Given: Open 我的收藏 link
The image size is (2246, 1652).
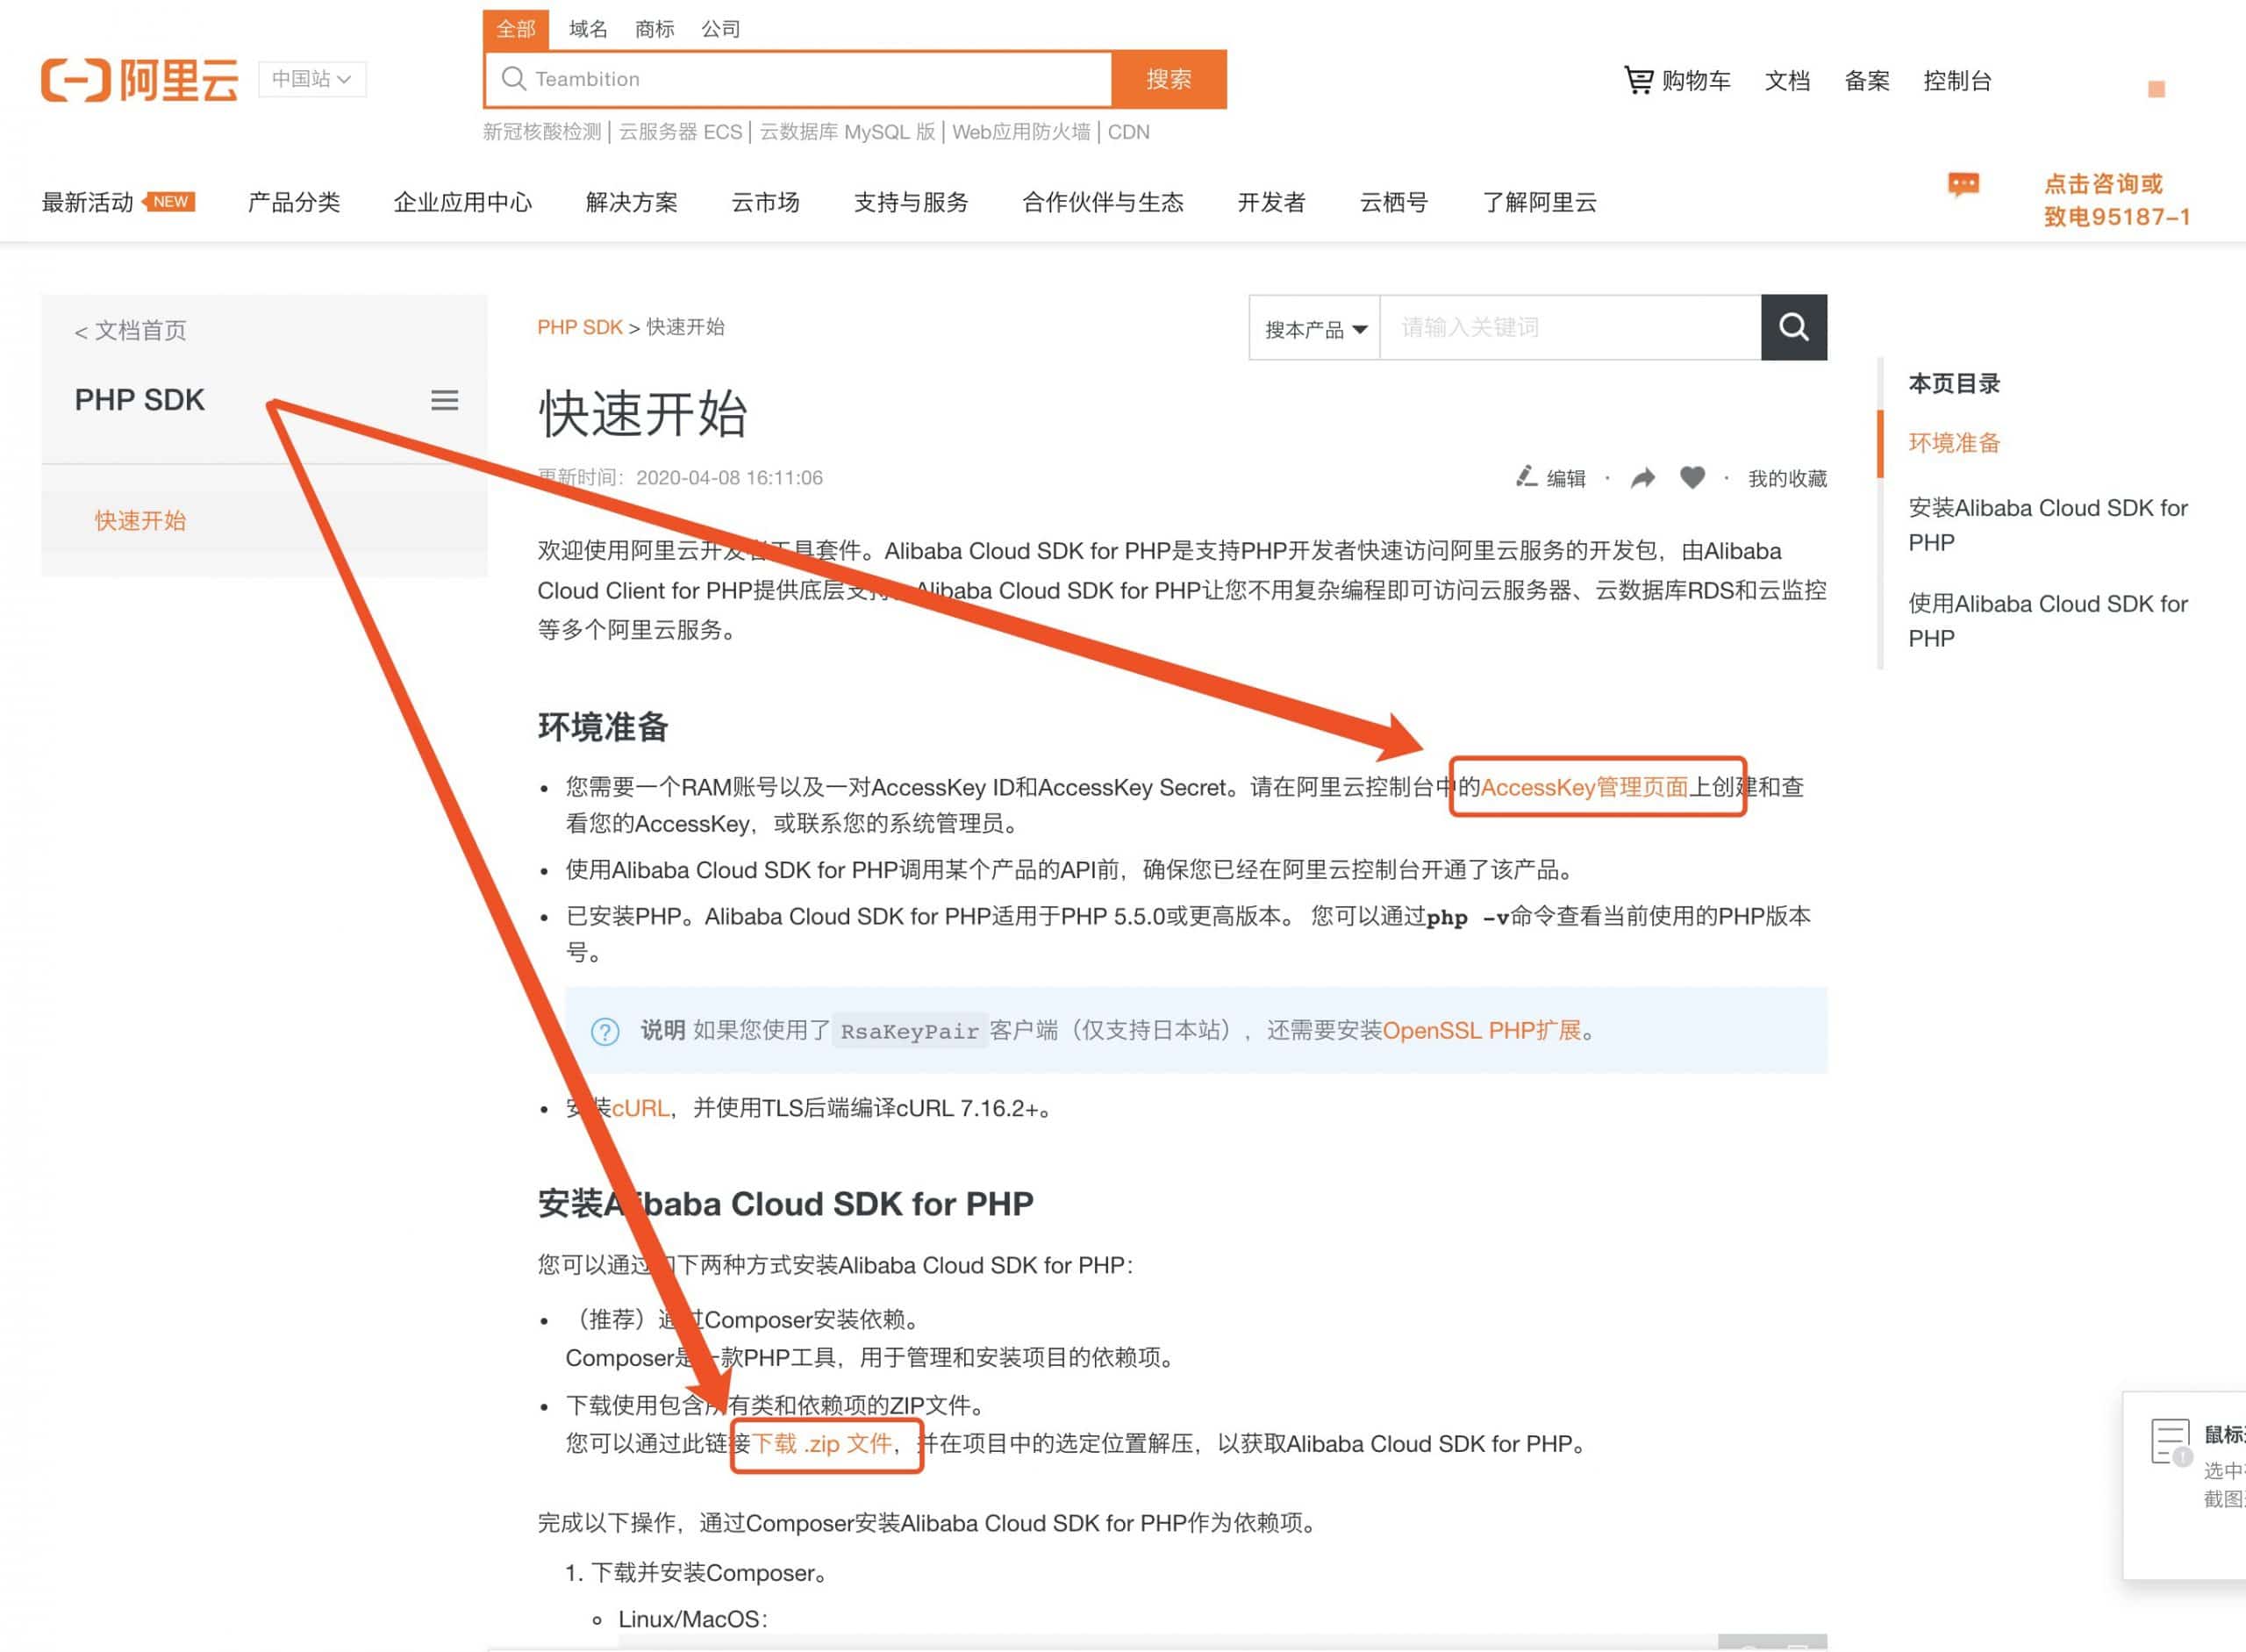Looking at the screenshot, I should [1787, 478].
